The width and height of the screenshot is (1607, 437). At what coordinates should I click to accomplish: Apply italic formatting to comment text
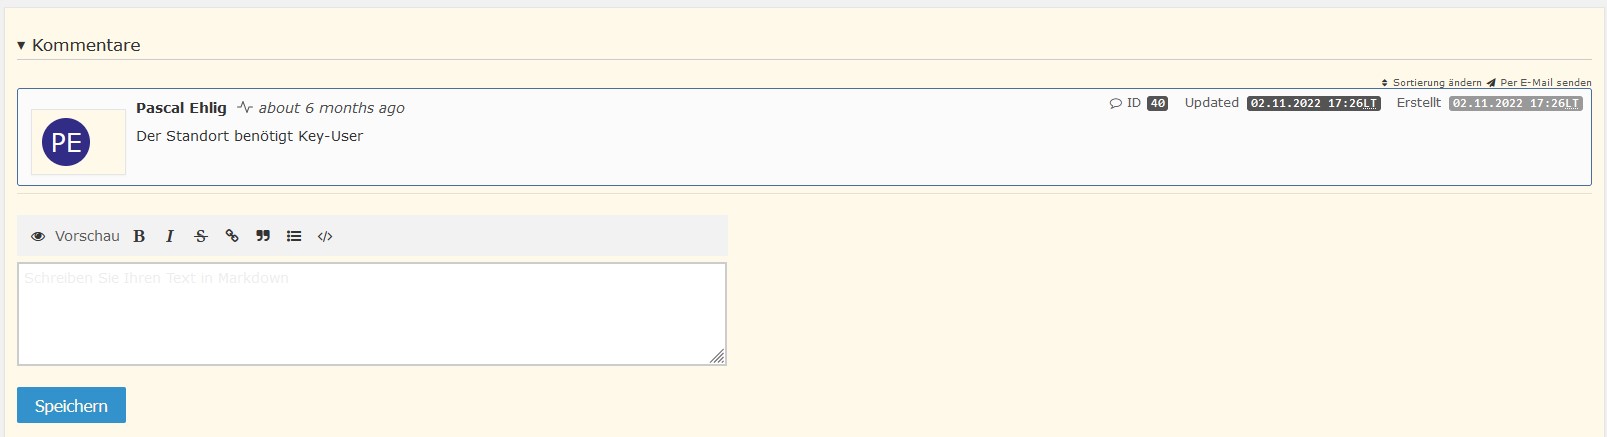click(170, 236)
